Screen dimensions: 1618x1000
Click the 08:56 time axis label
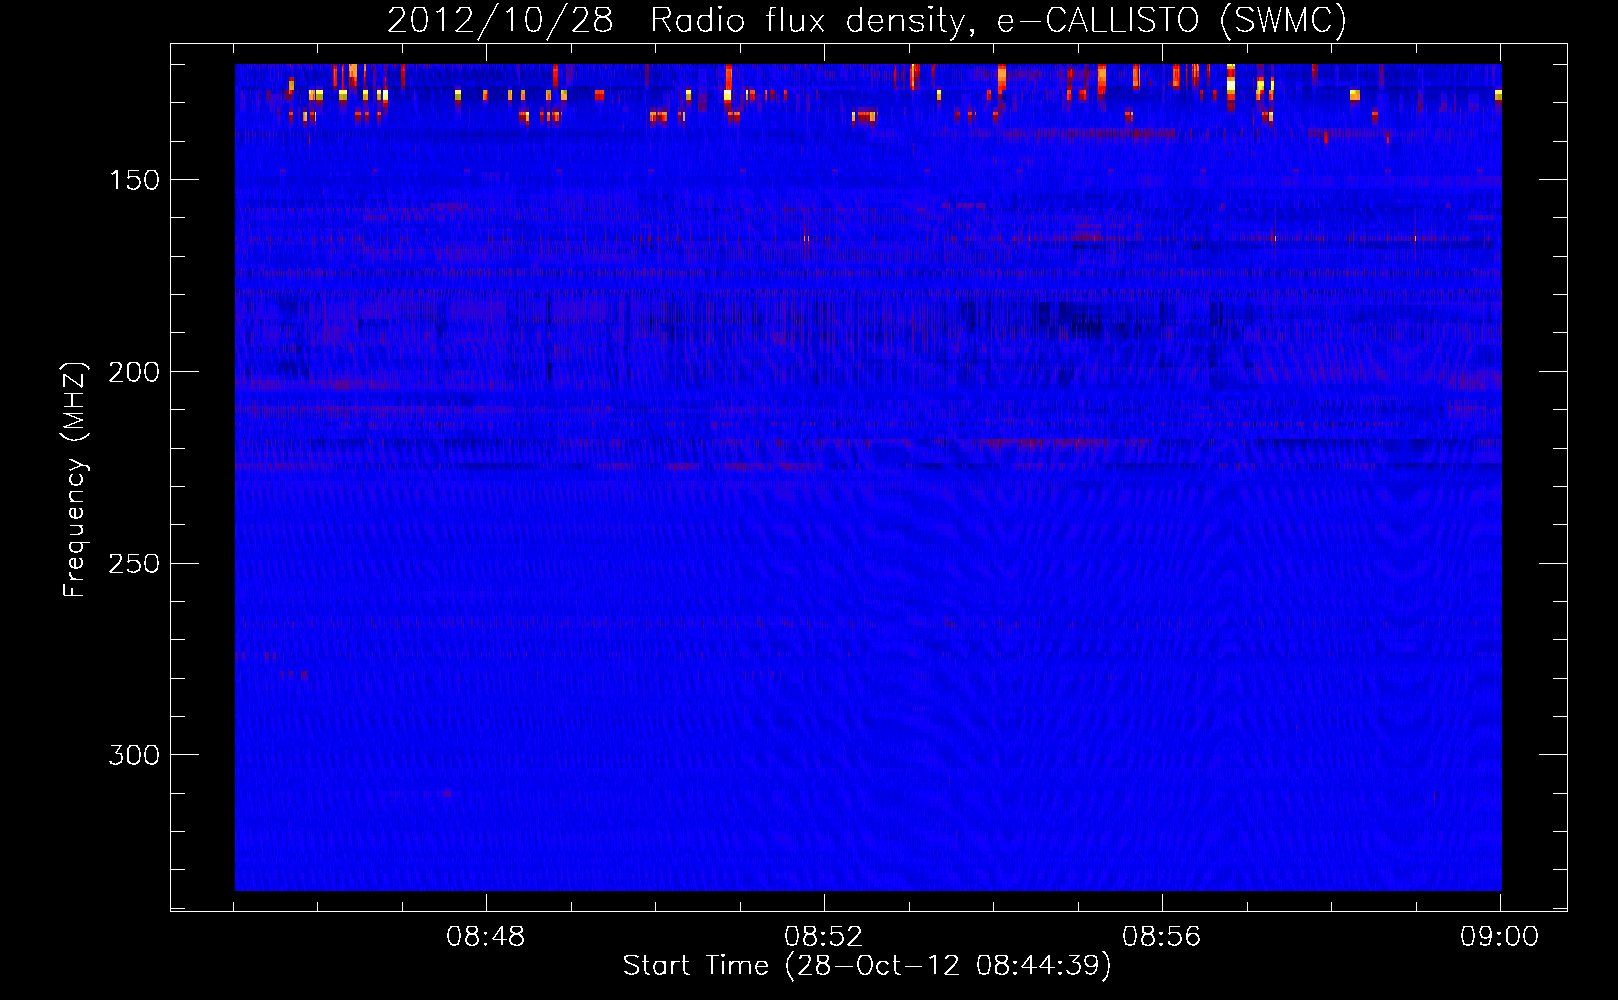(1161, 937)
